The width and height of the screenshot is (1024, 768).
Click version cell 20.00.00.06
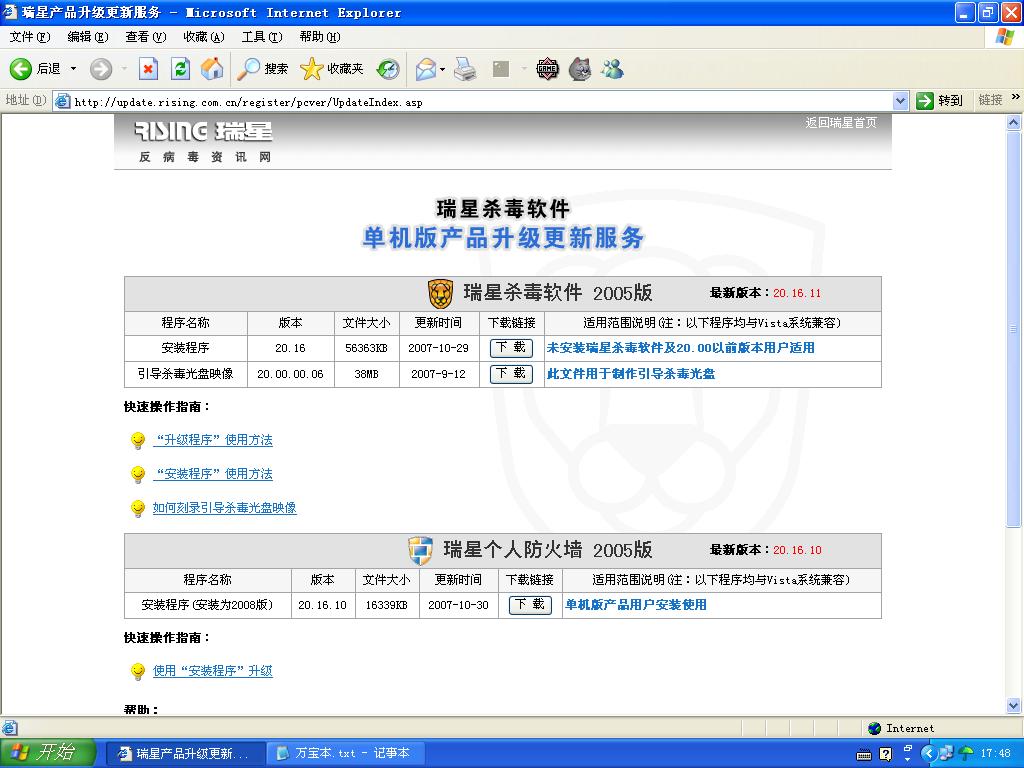coord(291,374)
